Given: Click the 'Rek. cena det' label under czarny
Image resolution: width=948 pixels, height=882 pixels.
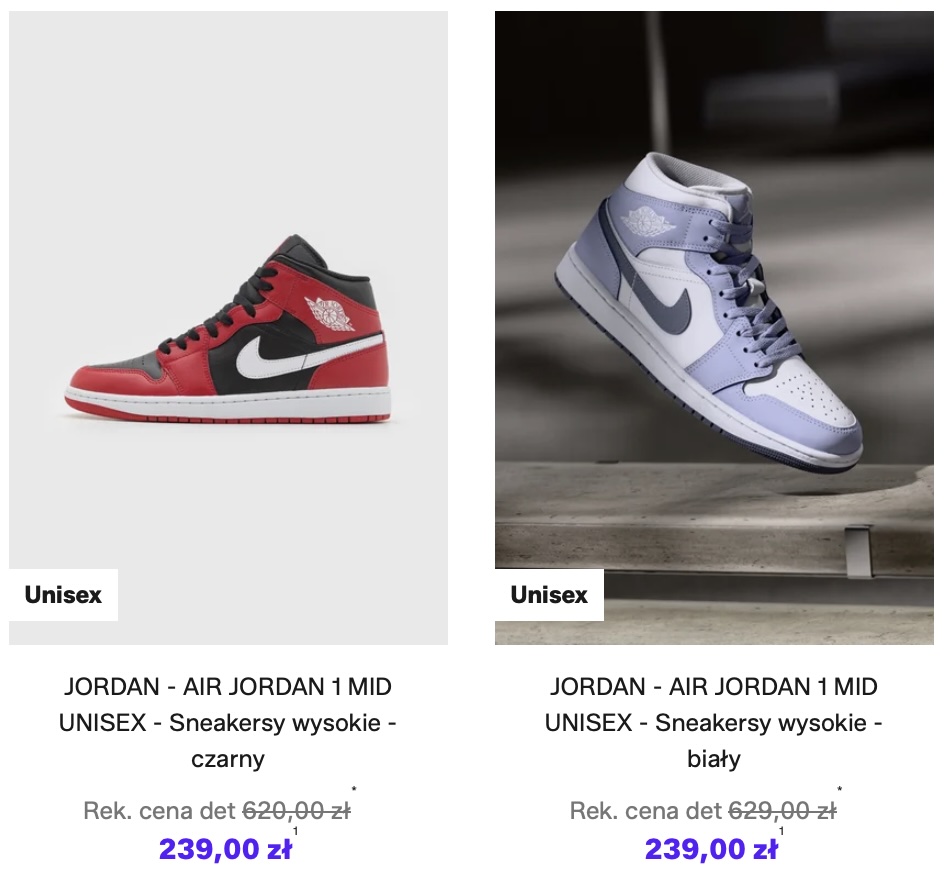Looking at the screenshot, I should [160, 811].
